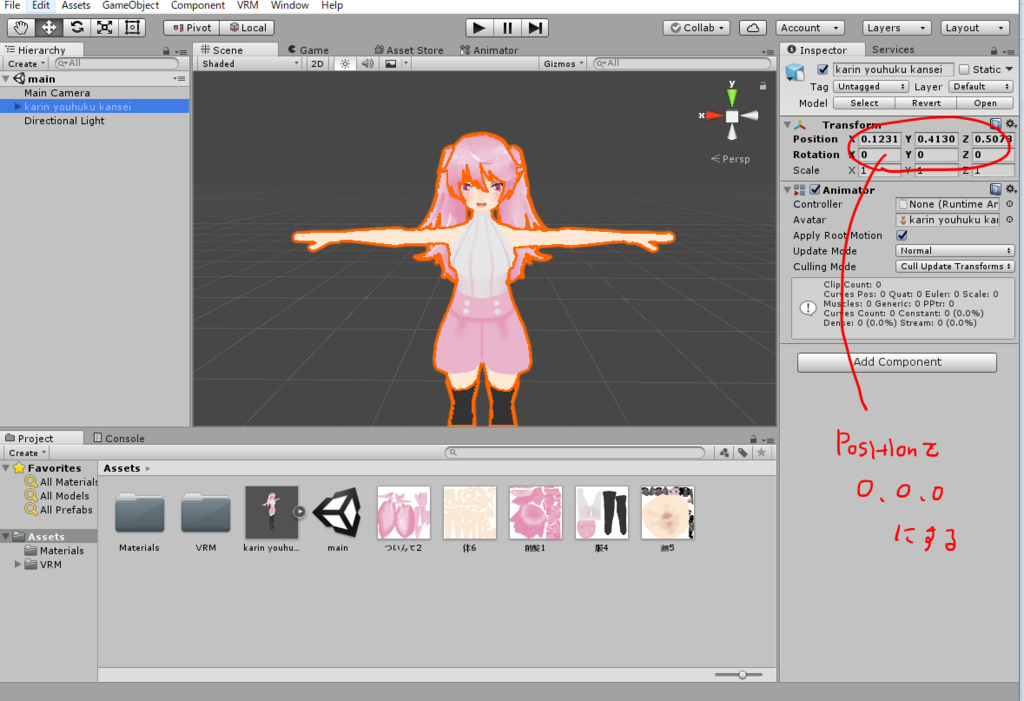The width and height of the screenshot is (1024, 701).
Task: Click the Hierarchy search field
Action: pos(117,63)
